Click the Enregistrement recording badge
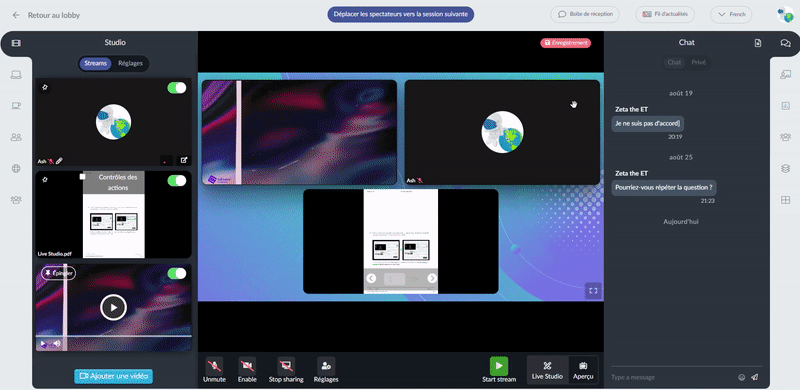The width and height of the screenshot is (800, 390). pos(565,43)
